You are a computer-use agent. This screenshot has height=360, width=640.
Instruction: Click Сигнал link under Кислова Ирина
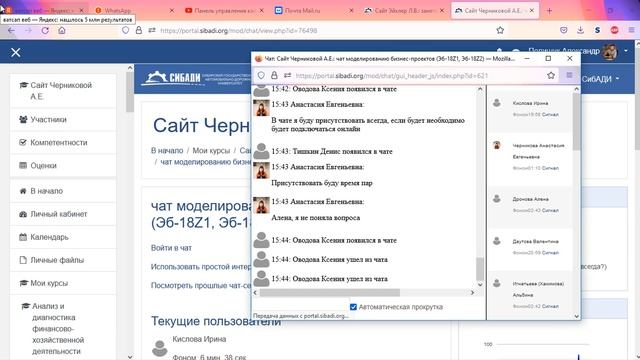tap(550, 115)
